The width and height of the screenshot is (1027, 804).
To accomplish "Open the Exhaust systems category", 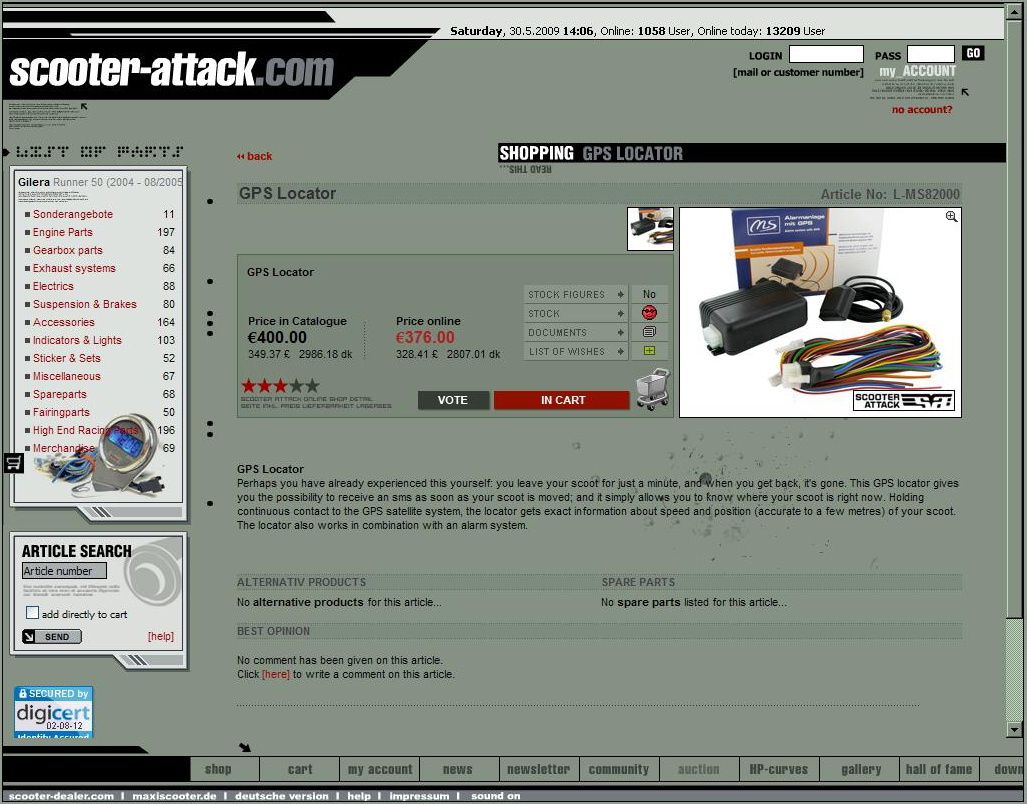I will click(74, 268).
